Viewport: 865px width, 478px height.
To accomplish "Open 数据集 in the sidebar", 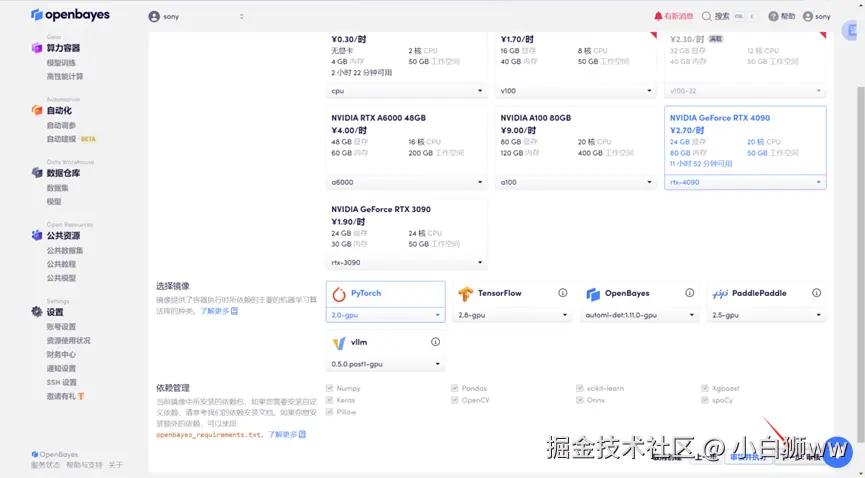I will (57, 188).
